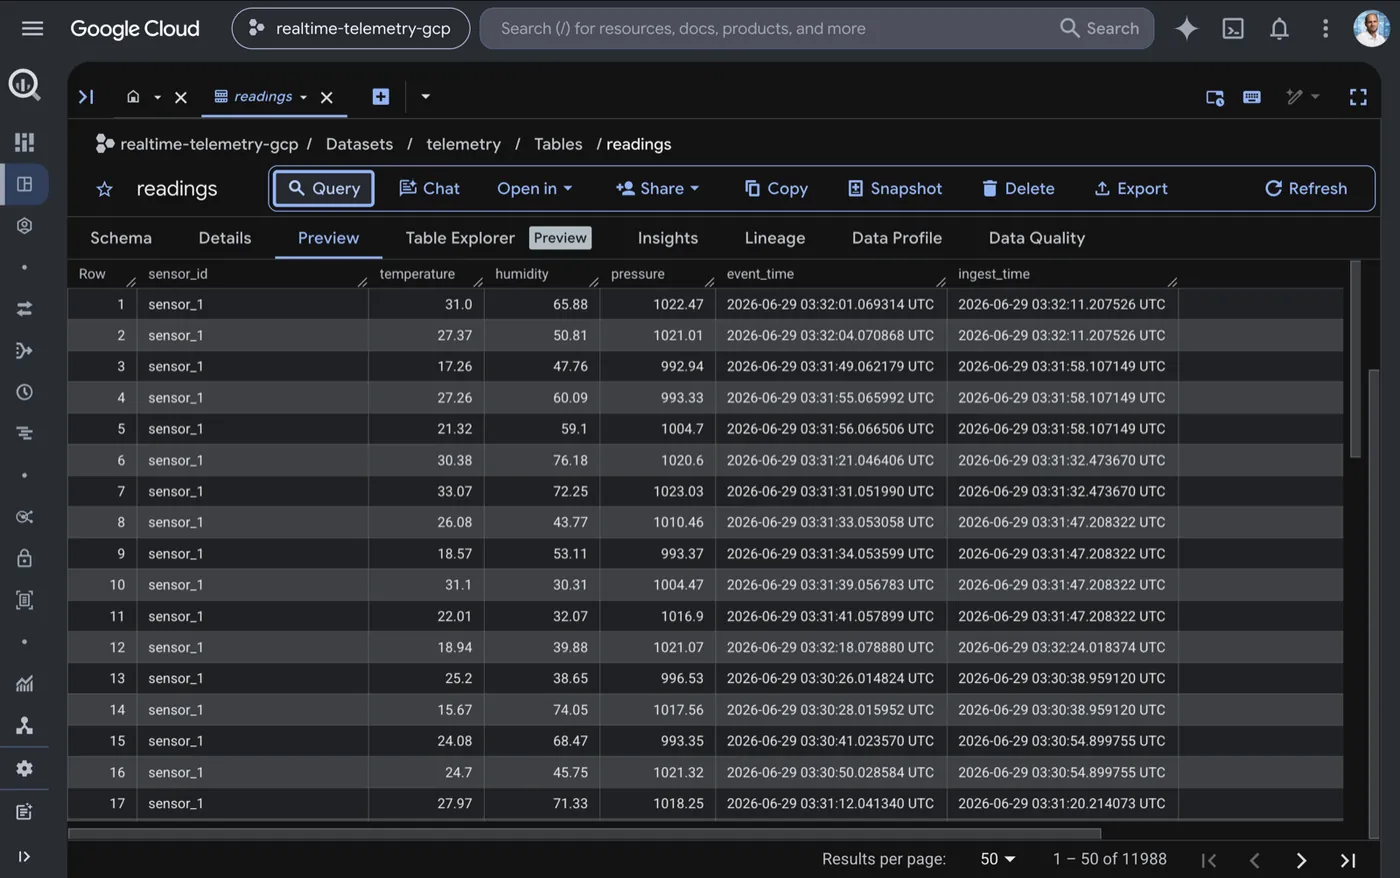Follow the telemetry breadcrumb link
This screenshot has height=878, width=1400.
coord(463,144)
